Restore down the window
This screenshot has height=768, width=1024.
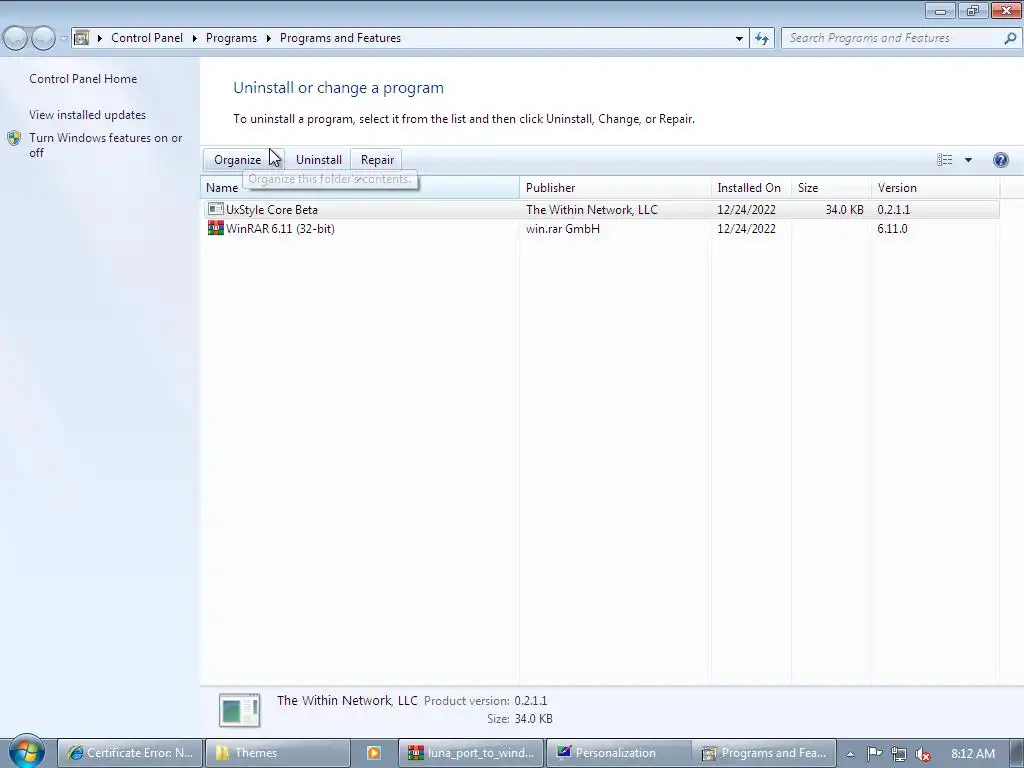972,10
